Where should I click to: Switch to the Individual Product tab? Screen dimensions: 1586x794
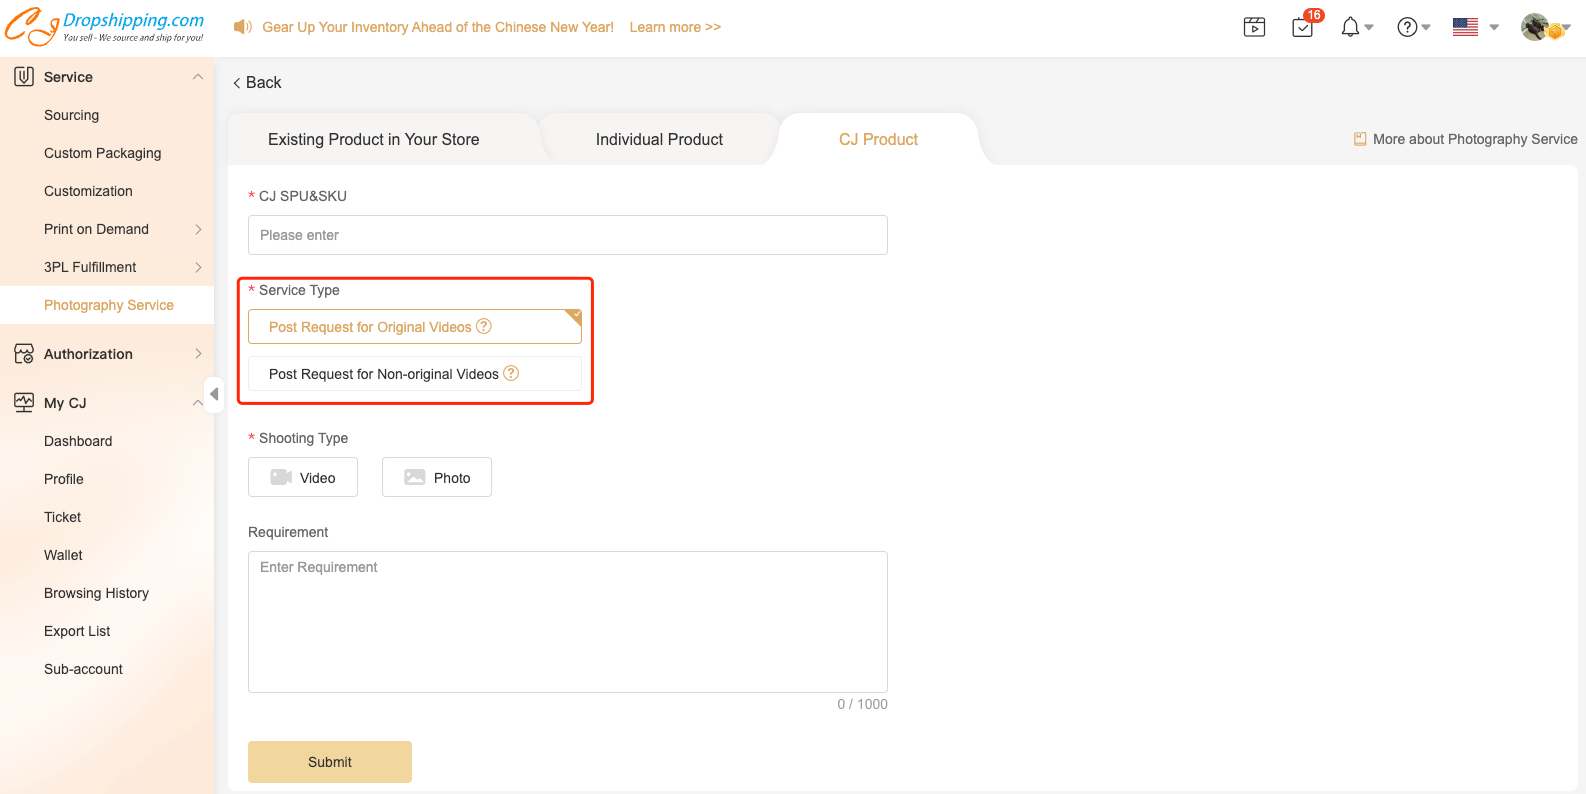[x=659, y=140]
